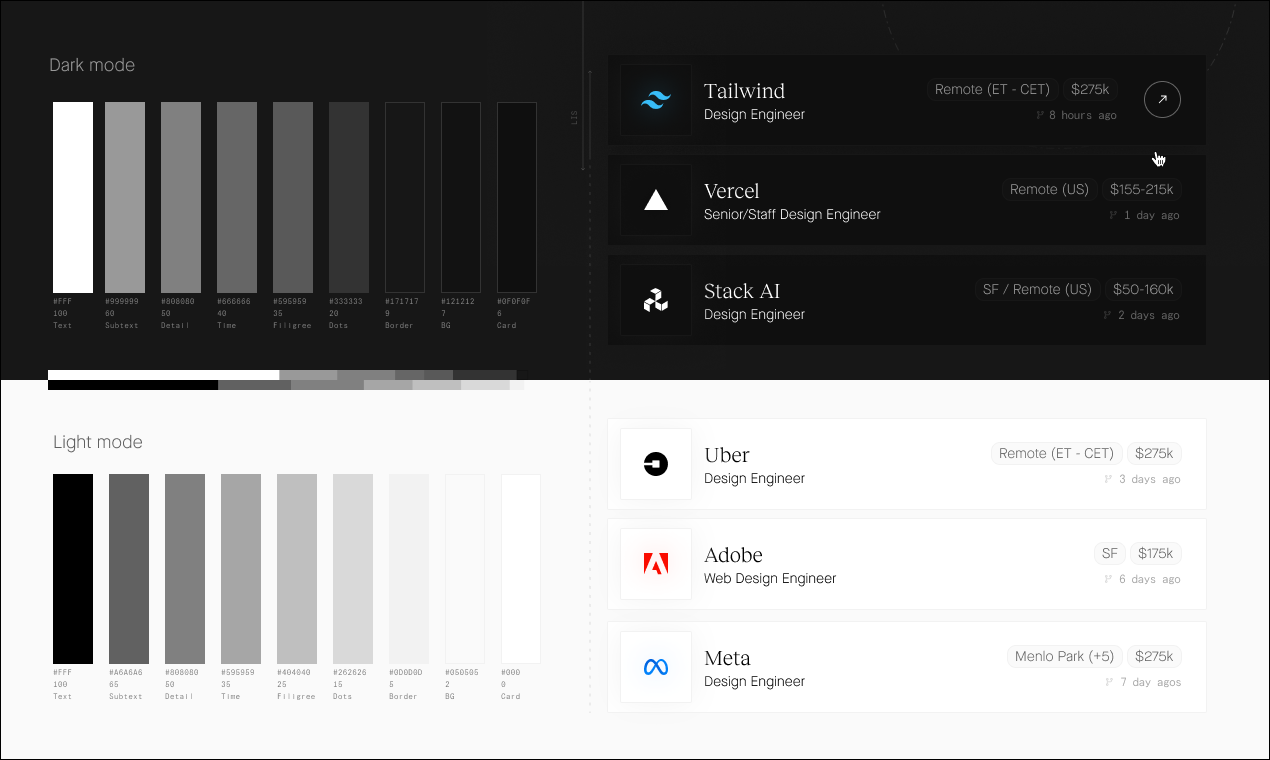Click the Adobe logo icon

pyautogui.click(x=656, y=564)
